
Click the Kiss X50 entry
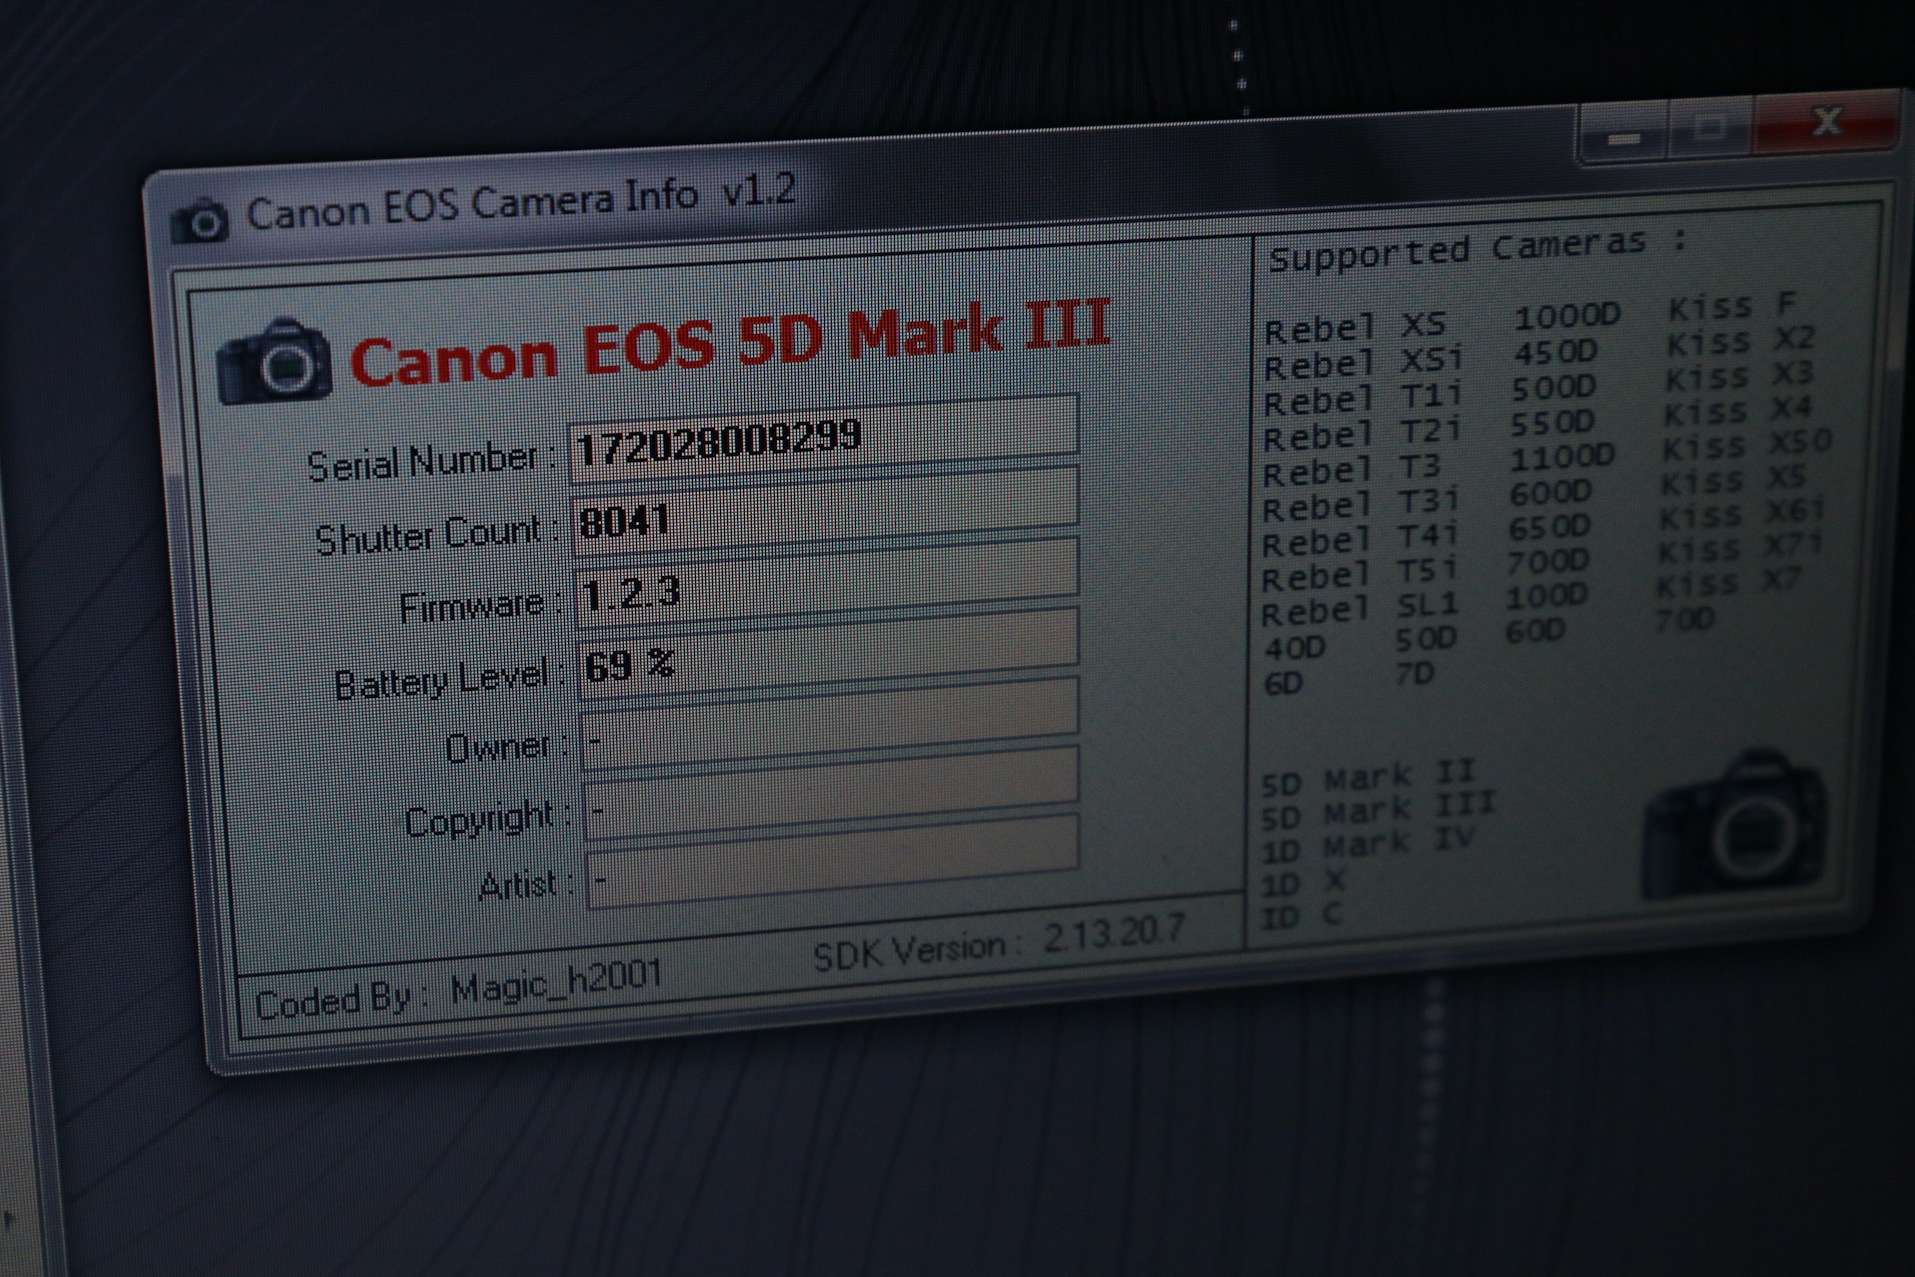[x=1747, y=445]
